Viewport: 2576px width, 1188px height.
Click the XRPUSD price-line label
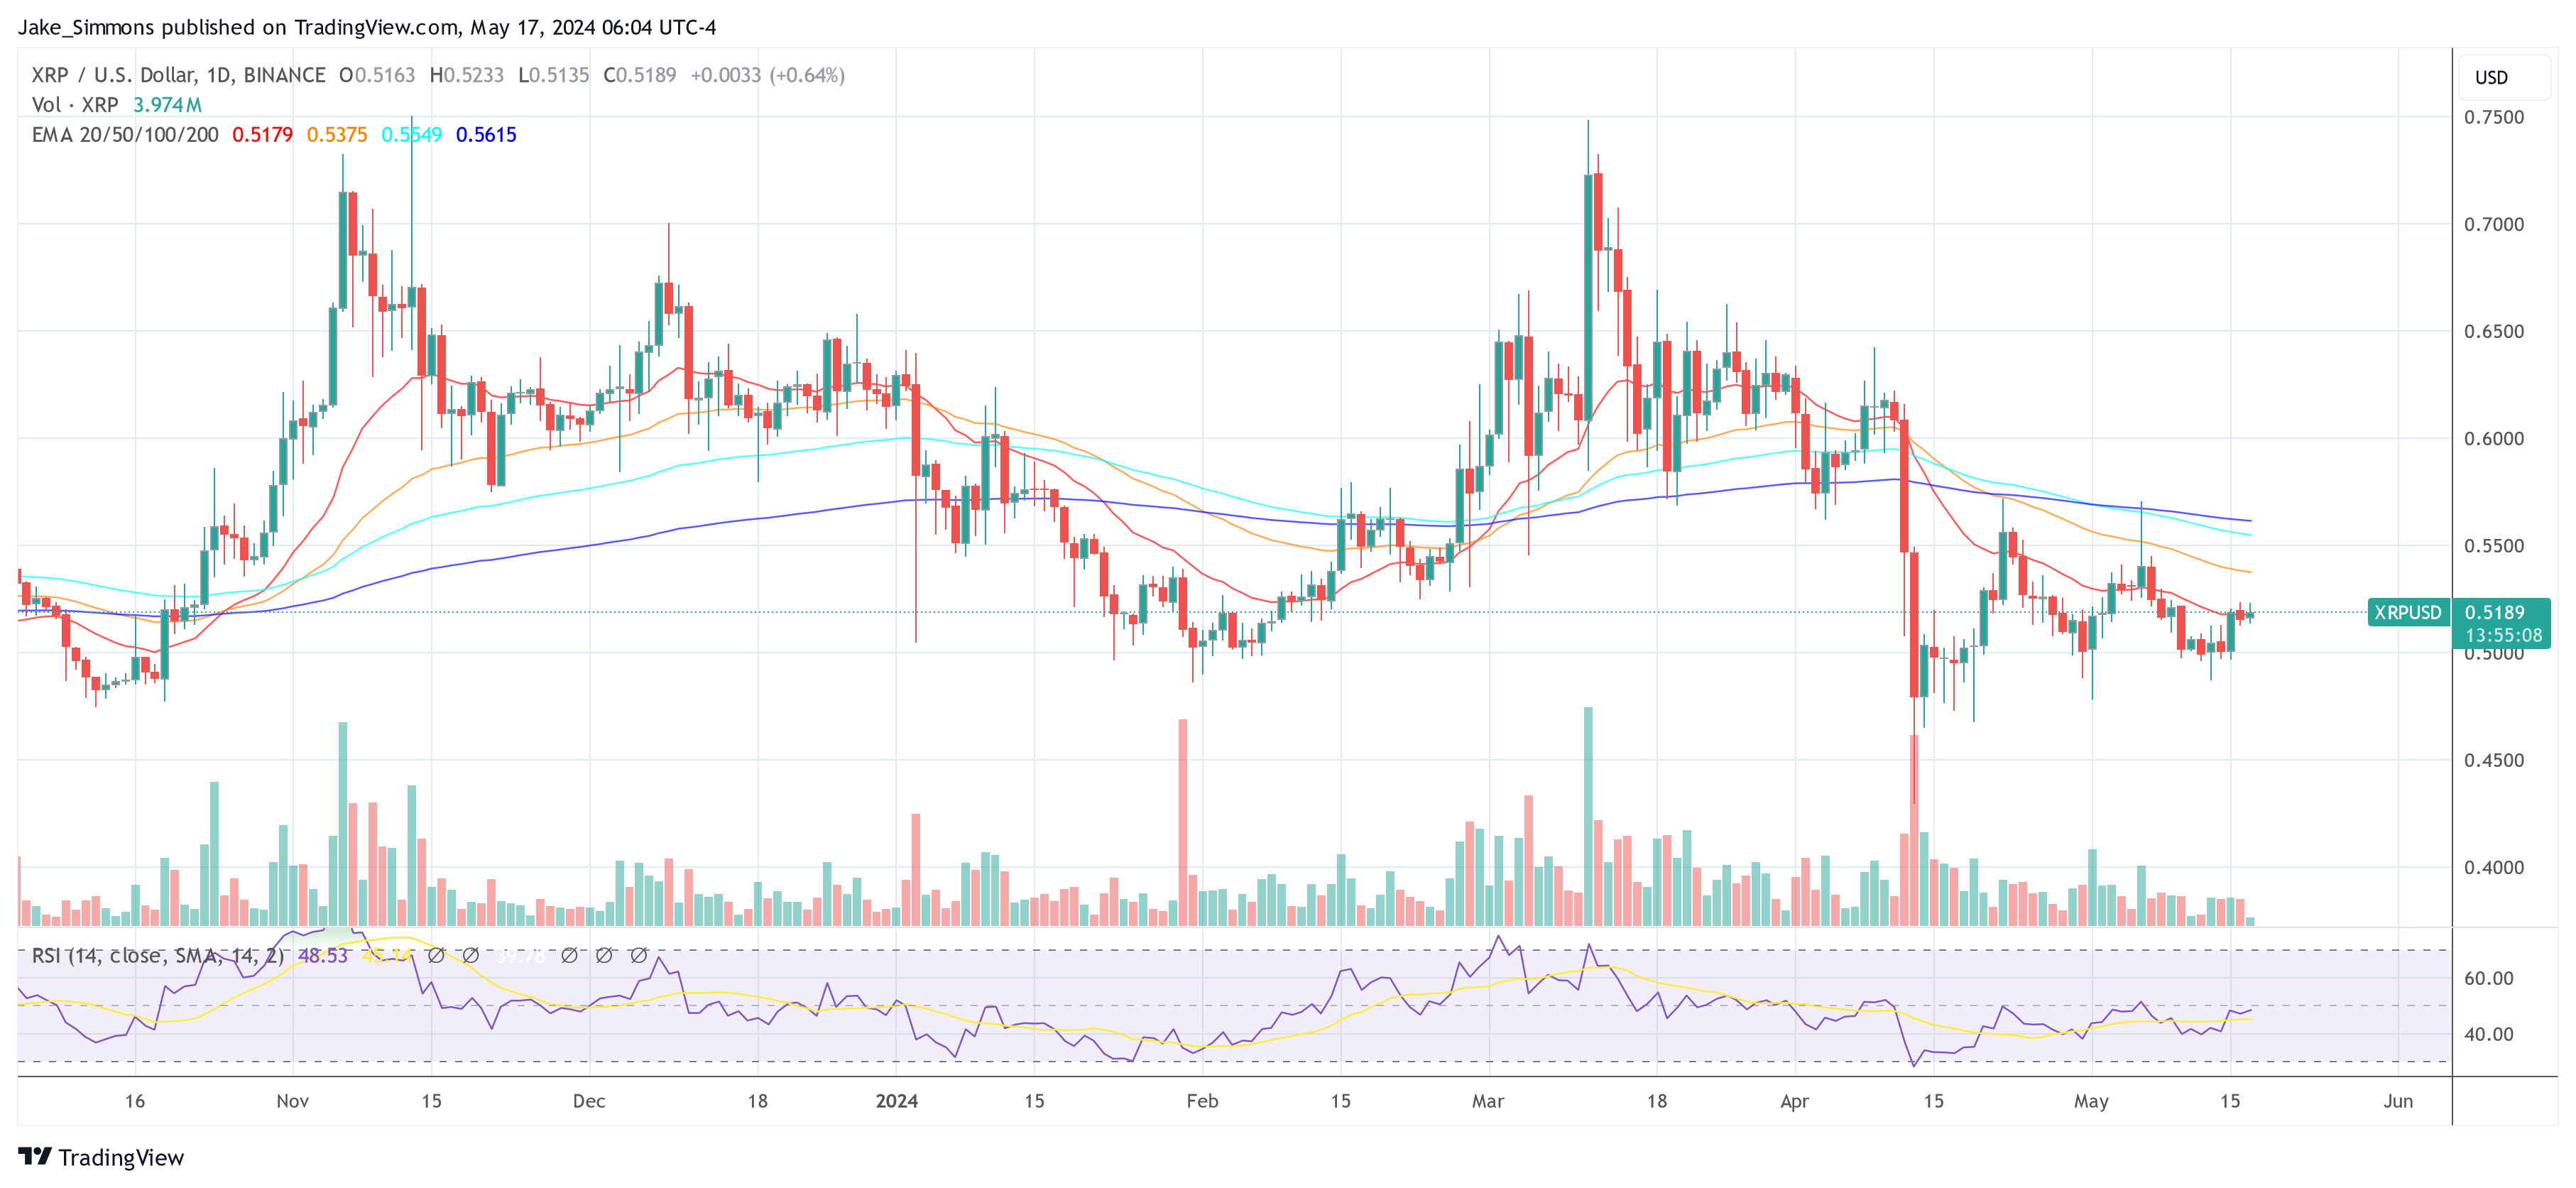(2408, 612)
